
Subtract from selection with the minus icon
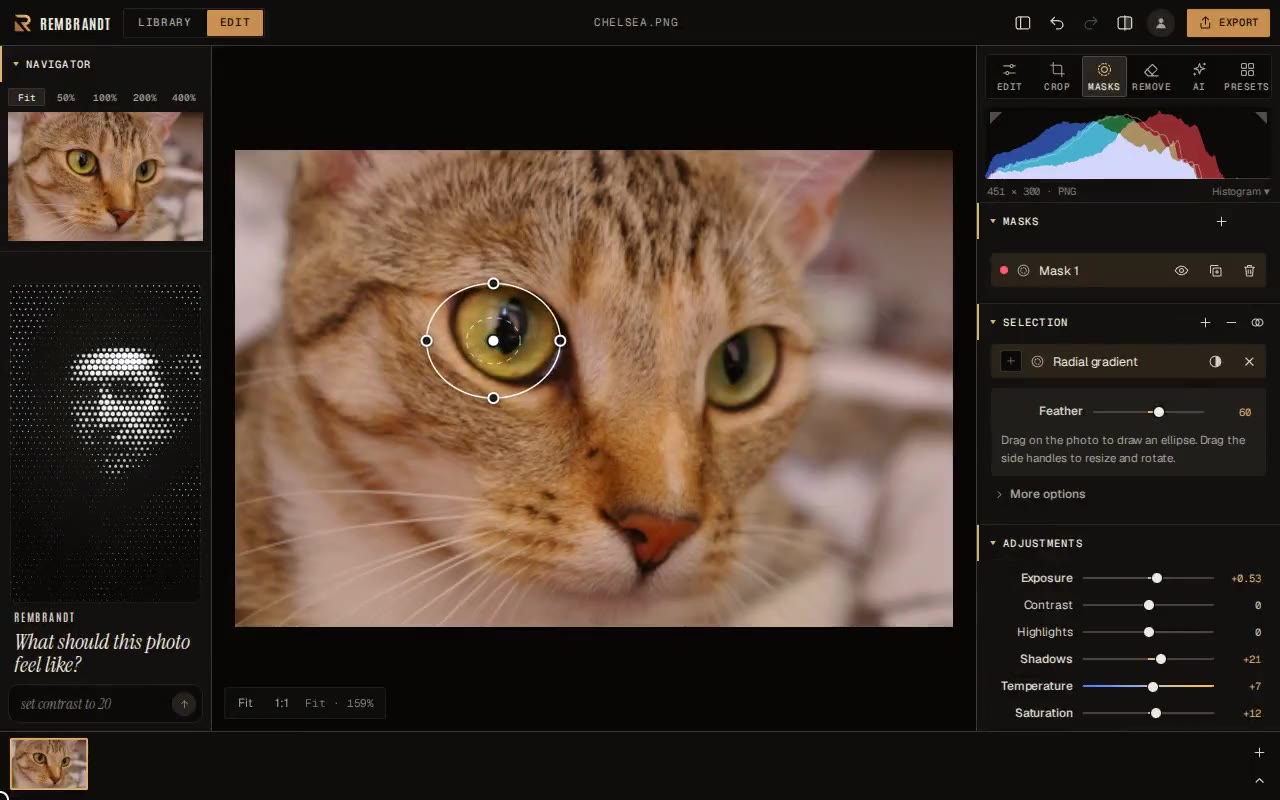(1231, 322)
